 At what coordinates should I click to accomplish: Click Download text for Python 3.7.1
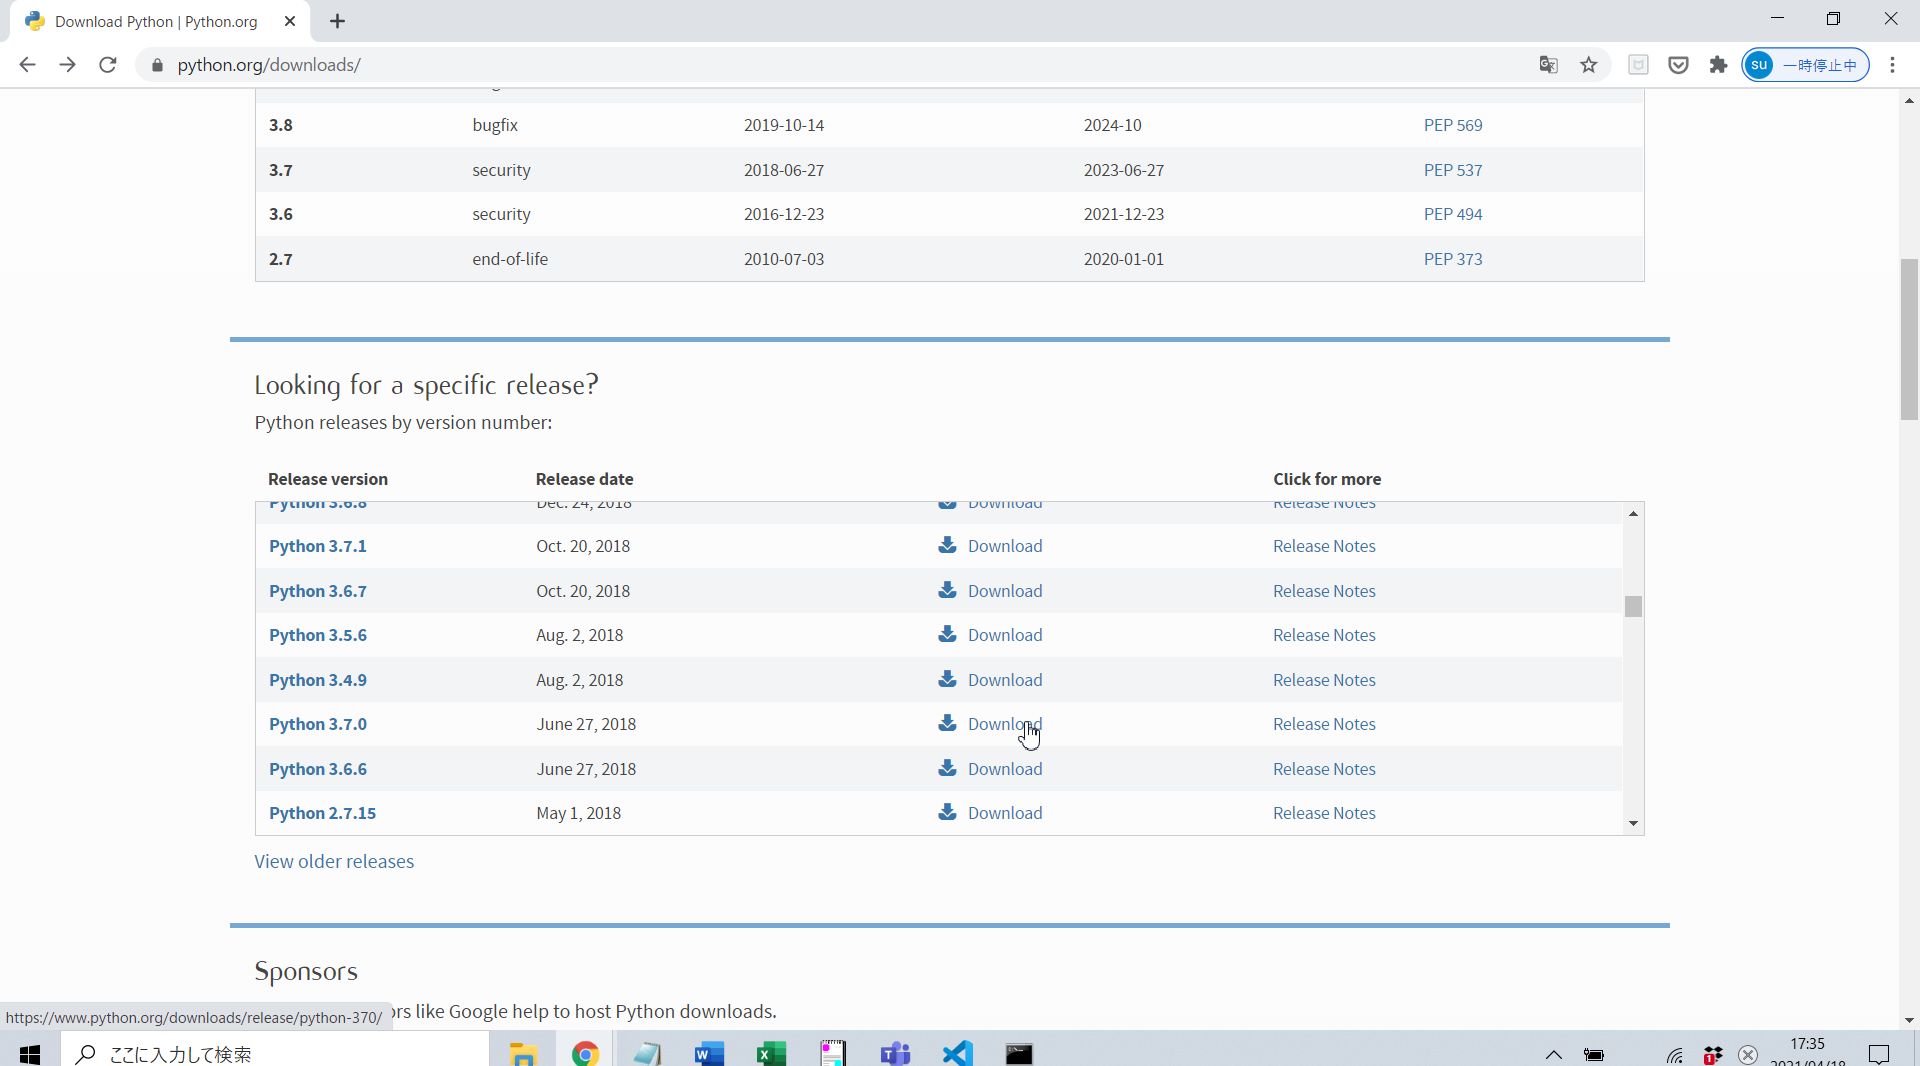click(x=1005, y=546)
